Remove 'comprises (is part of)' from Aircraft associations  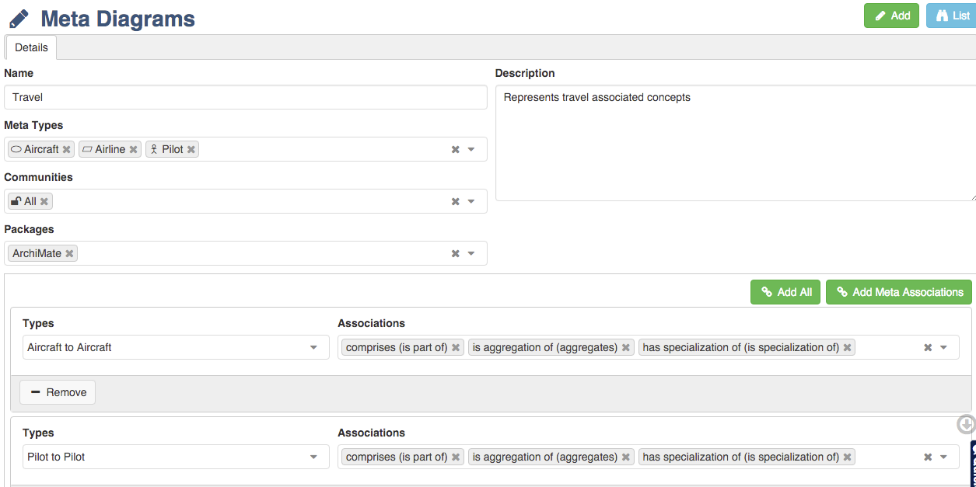tap(456, 347)
